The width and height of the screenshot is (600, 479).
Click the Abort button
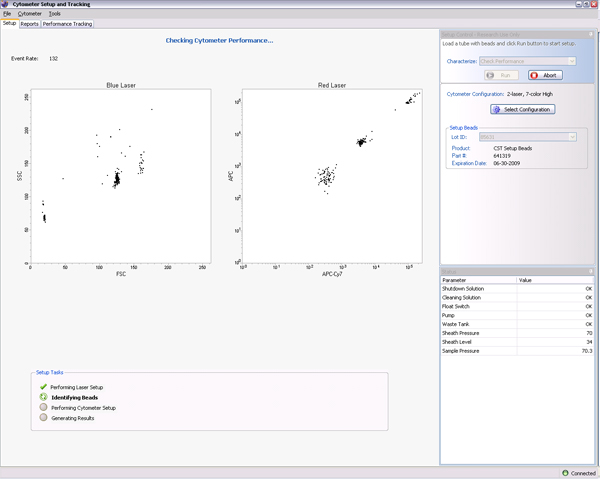[546, 75]
